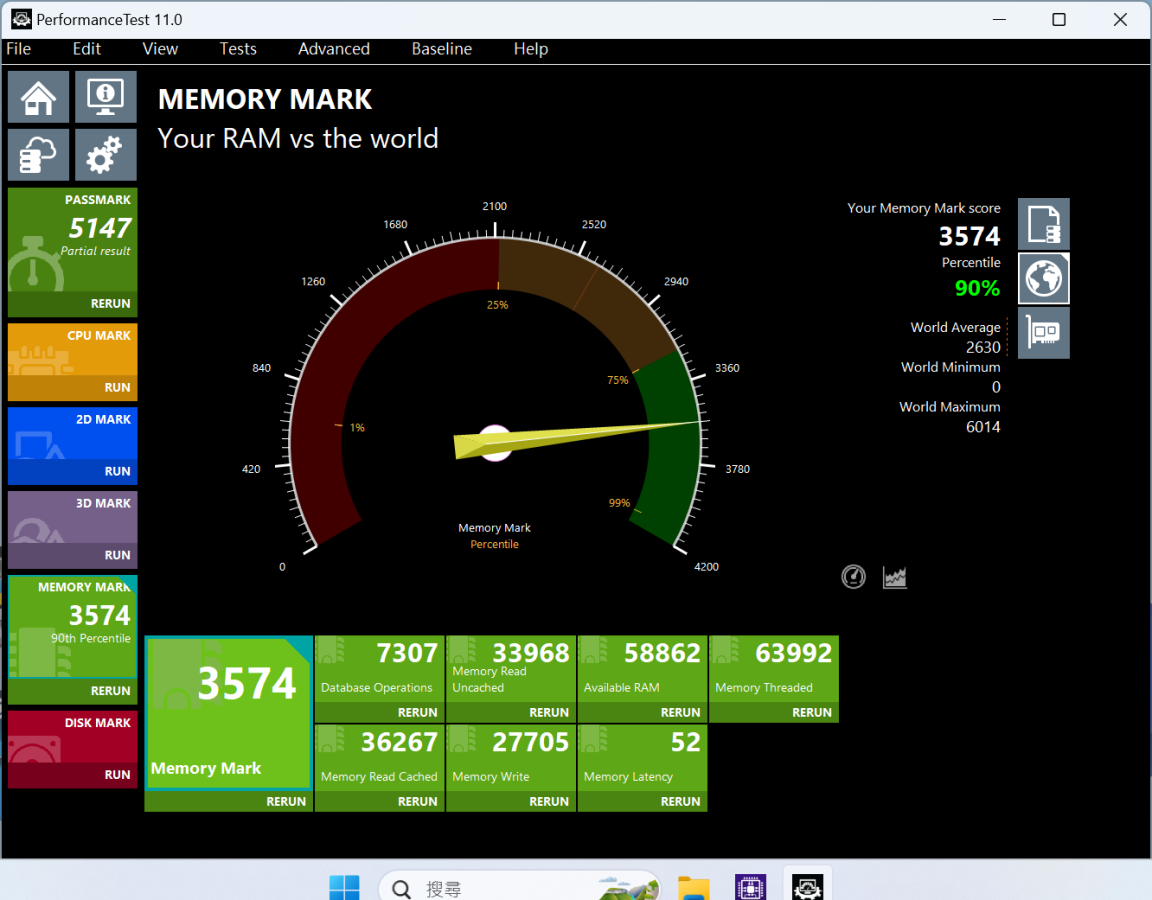Open the Help menu

coord(530,49)
